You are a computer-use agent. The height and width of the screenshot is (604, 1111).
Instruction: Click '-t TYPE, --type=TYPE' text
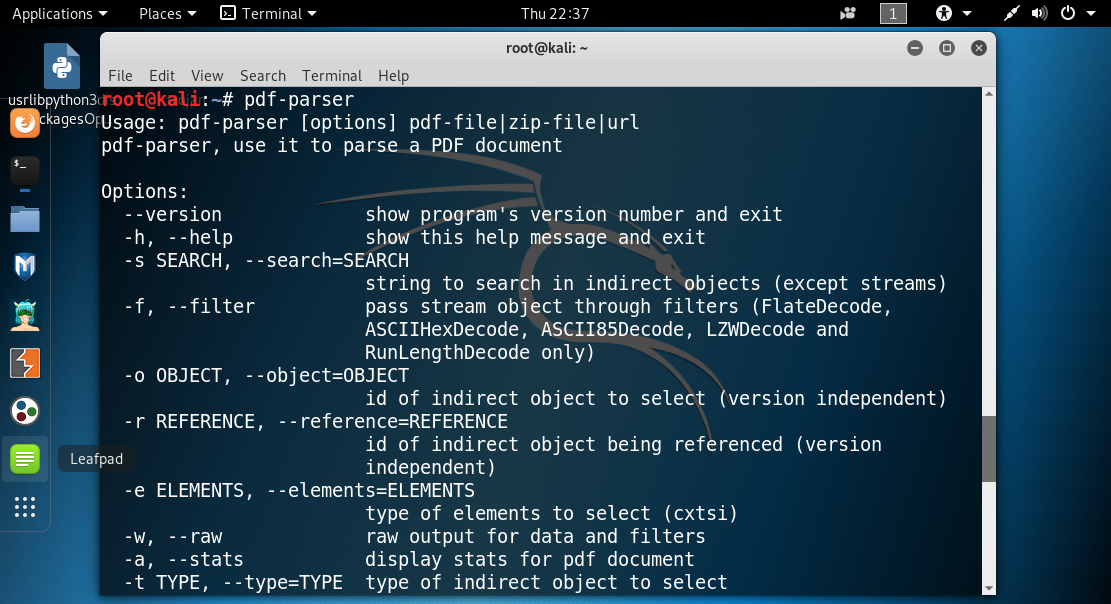[233, 582]
